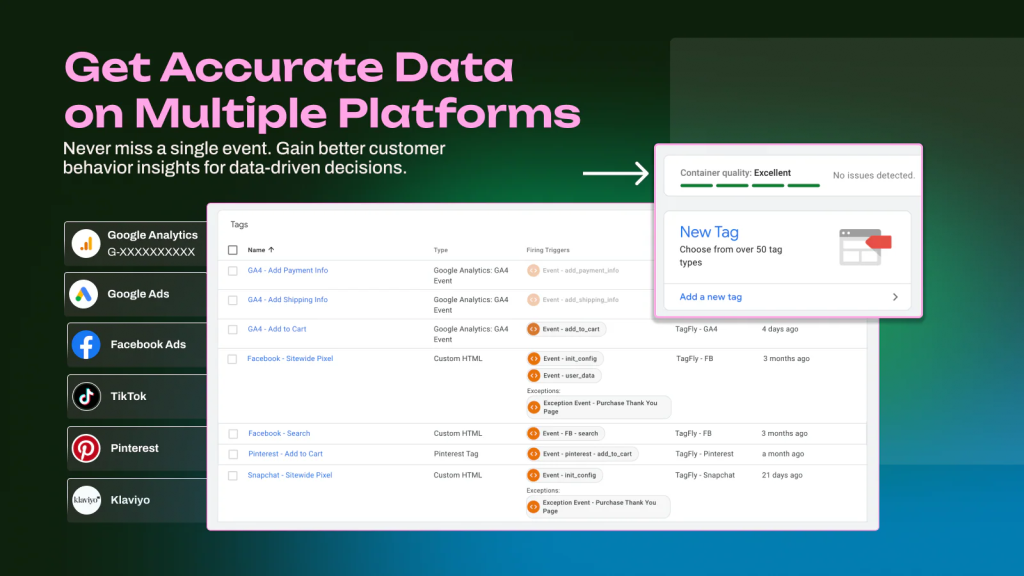Check the Snapchat - Sitewide Pixel checkbox
The image size is (1024, 576).
(232, 475)
